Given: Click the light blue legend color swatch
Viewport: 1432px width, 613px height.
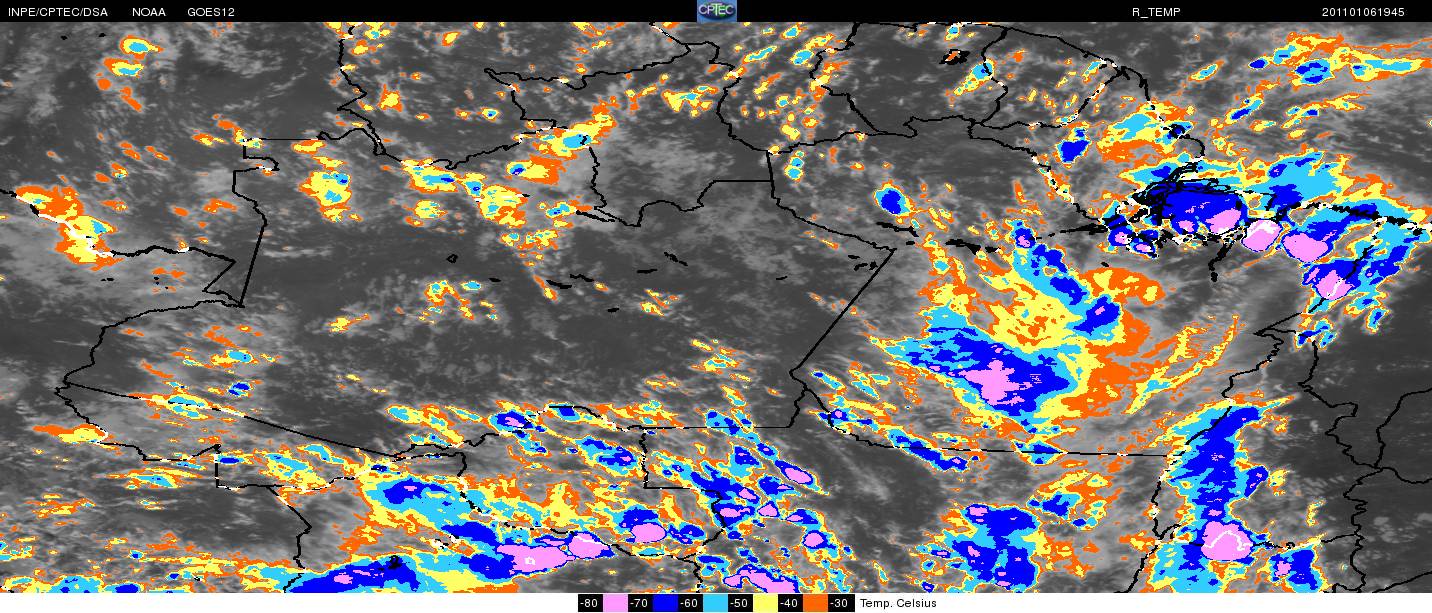Looking at the screenshot, I should click(x=715, y=603).
